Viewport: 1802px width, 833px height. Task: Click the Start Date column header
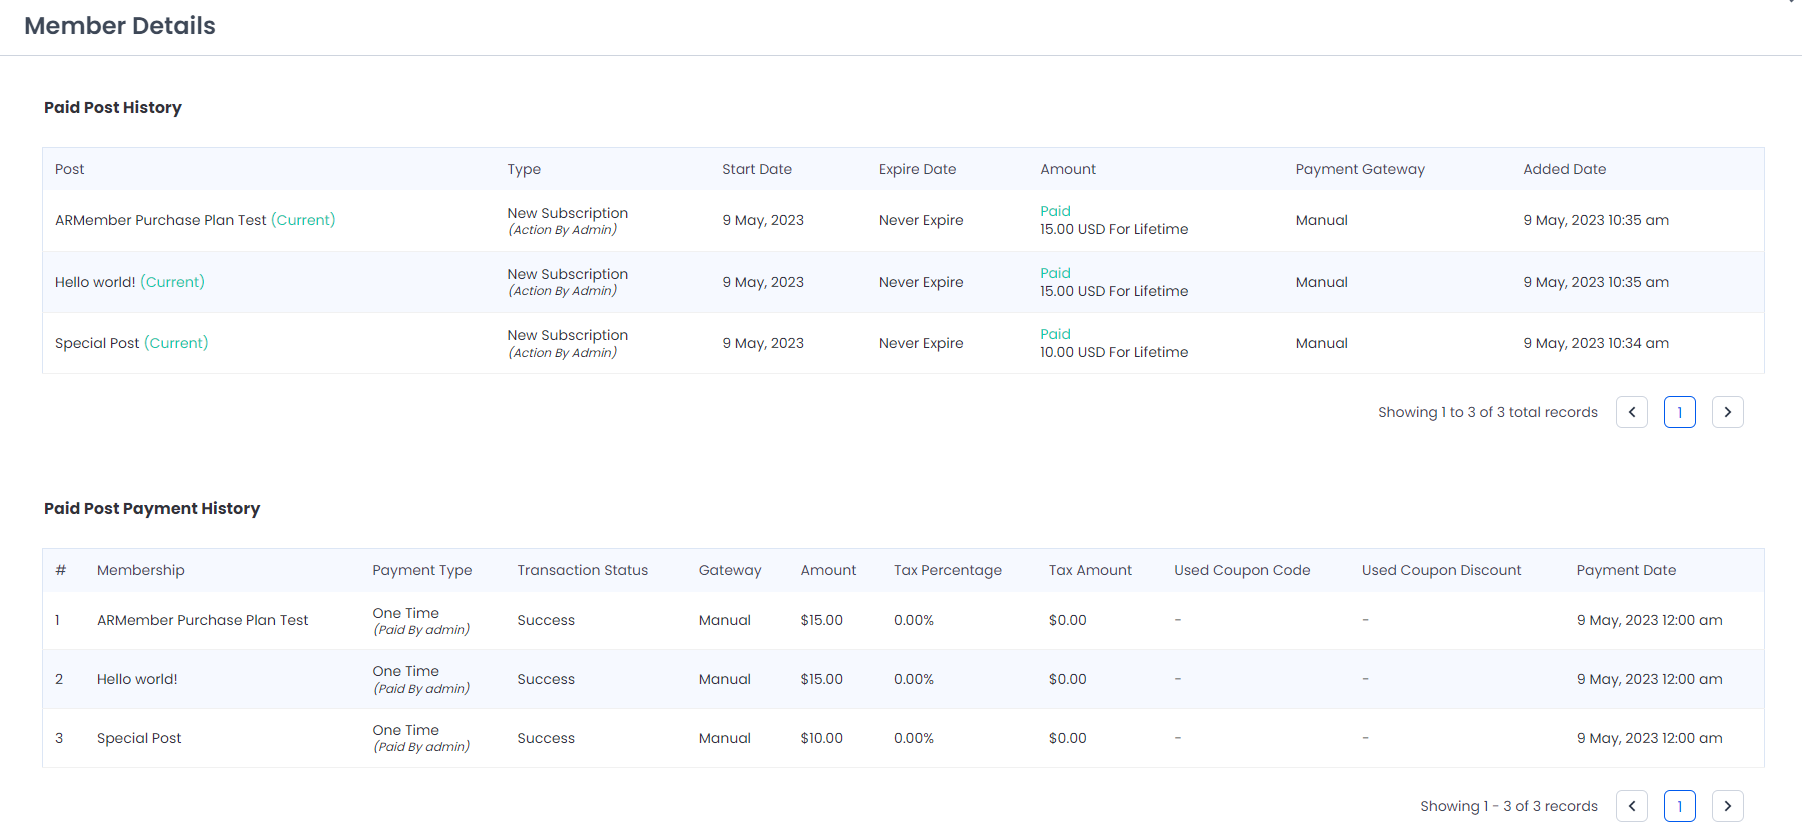[757, 169]
